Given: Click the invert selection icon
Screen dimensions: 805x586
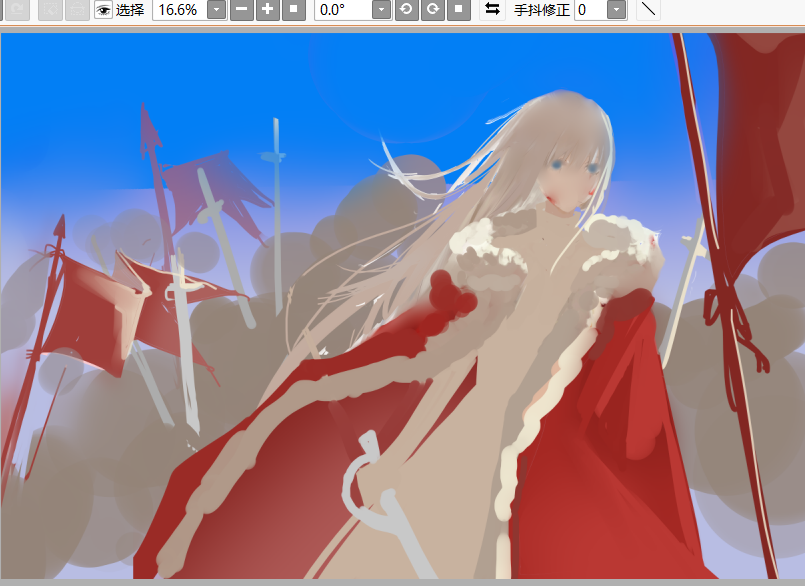Looking at the screenshot, I should tap(76, 10).
